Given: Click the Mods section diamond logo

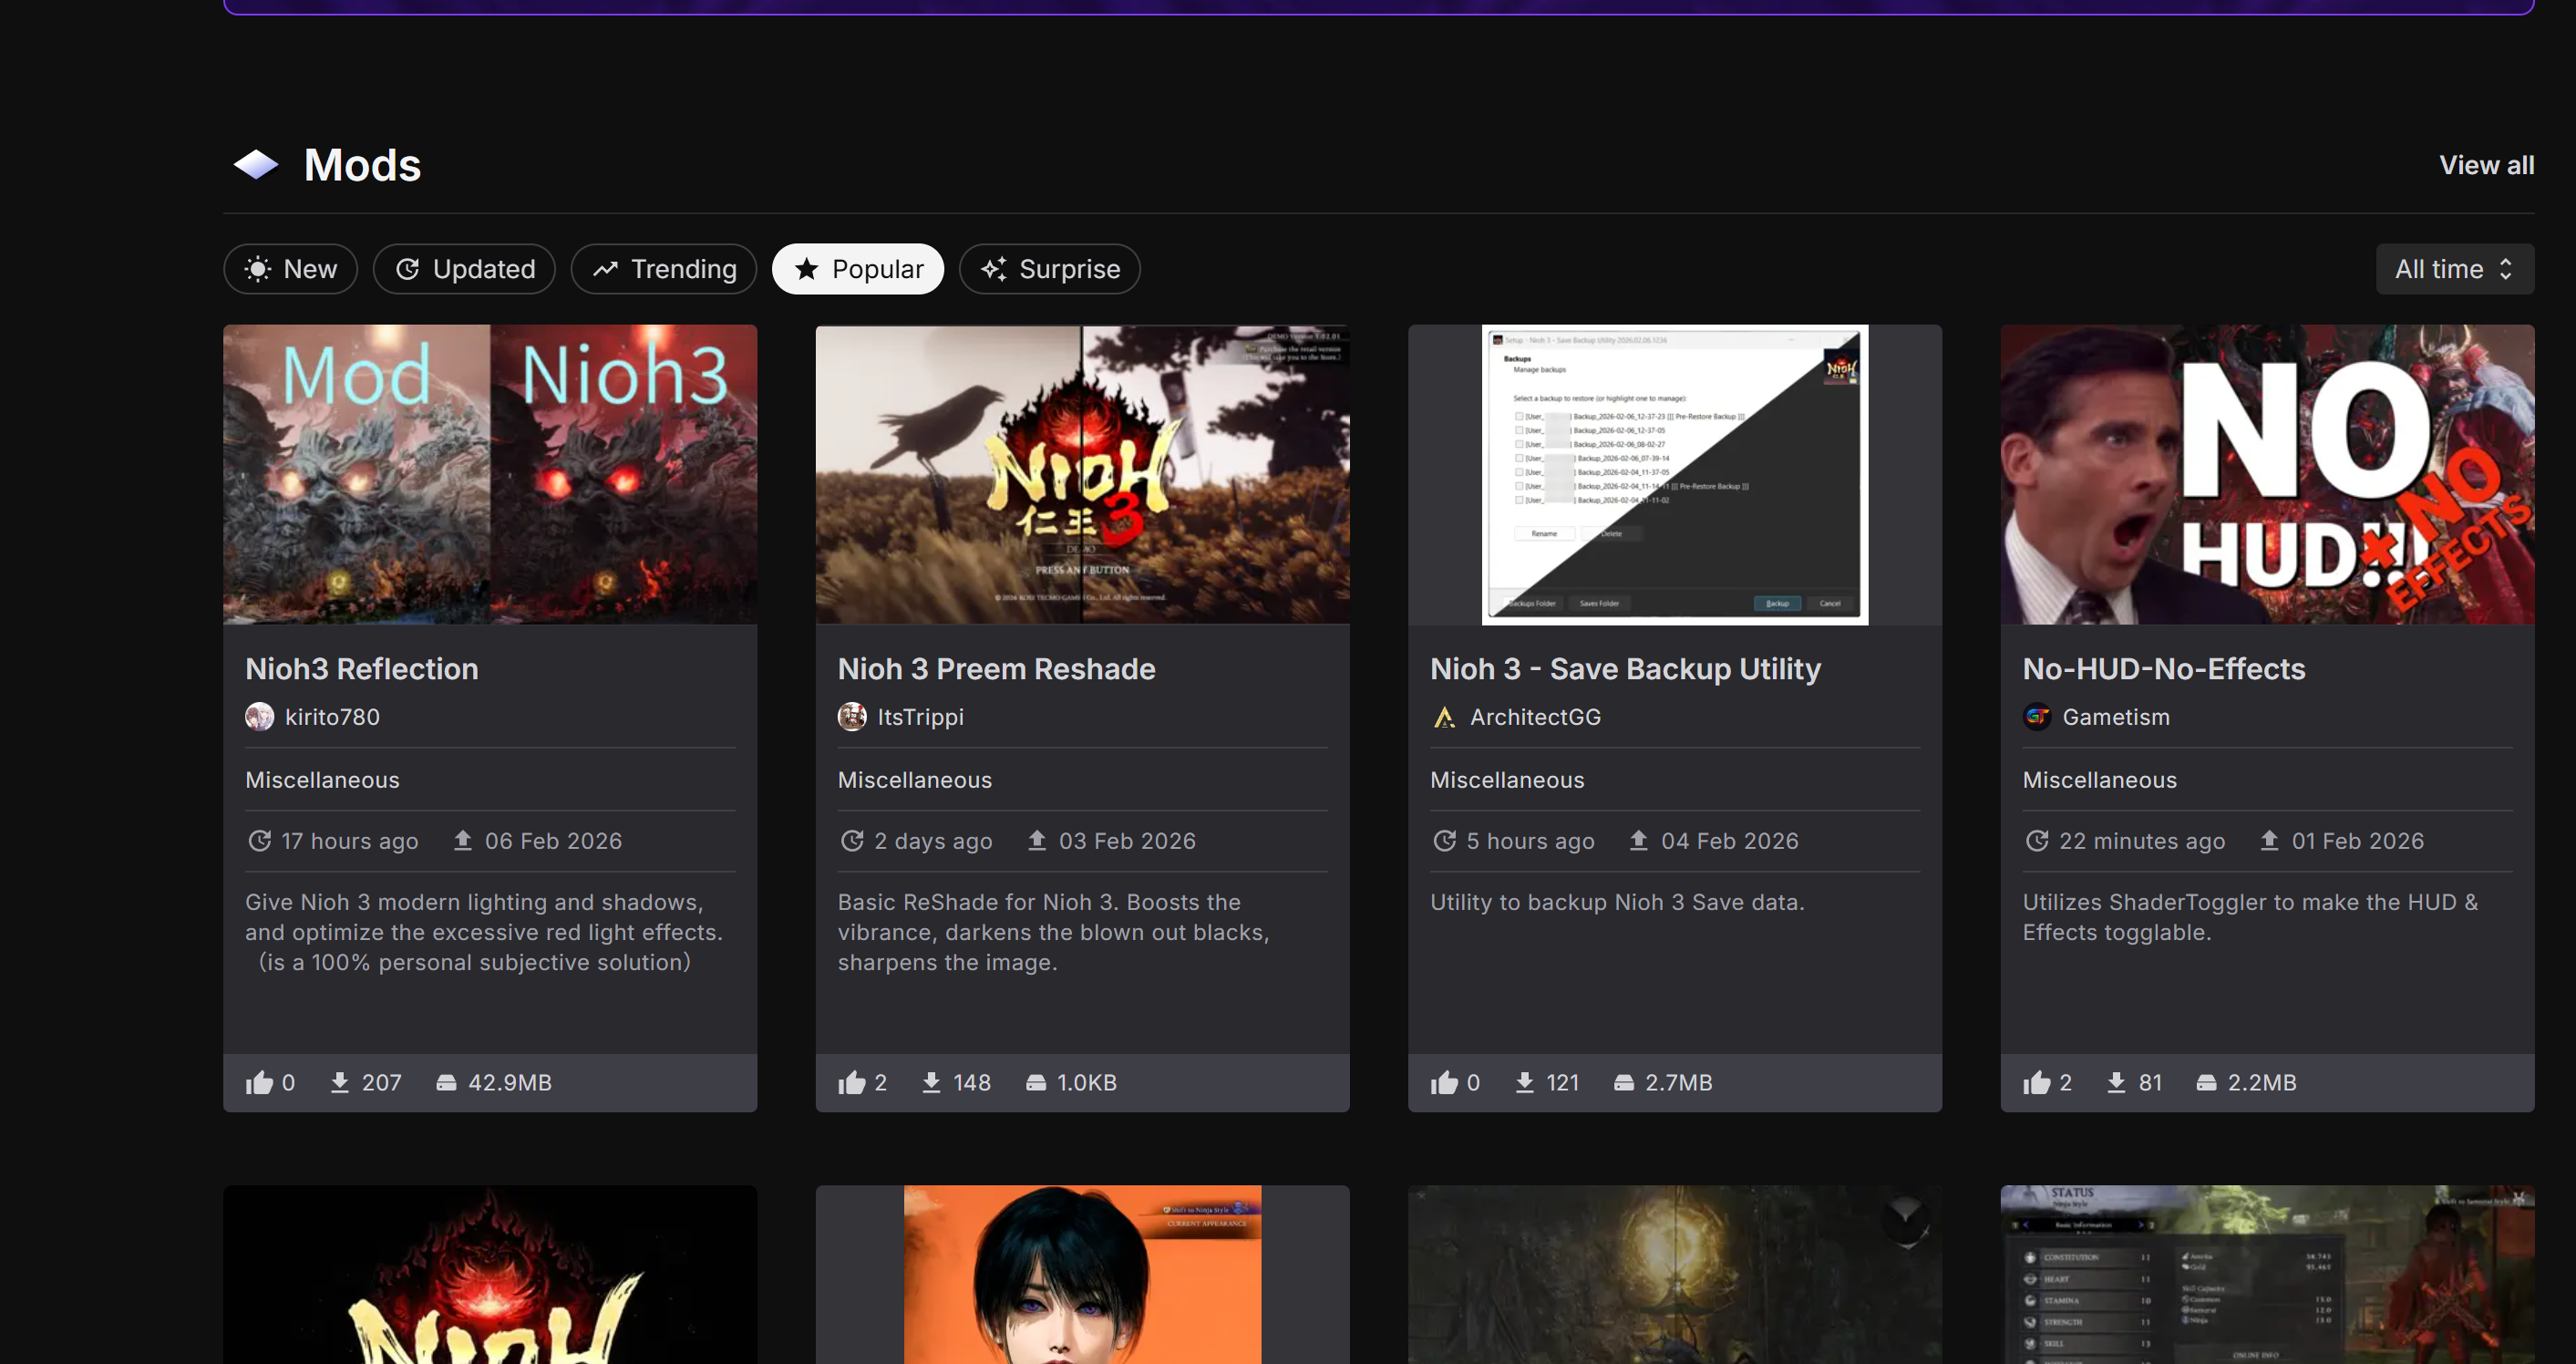Looking at the screenshot, I should pos(256,165).
